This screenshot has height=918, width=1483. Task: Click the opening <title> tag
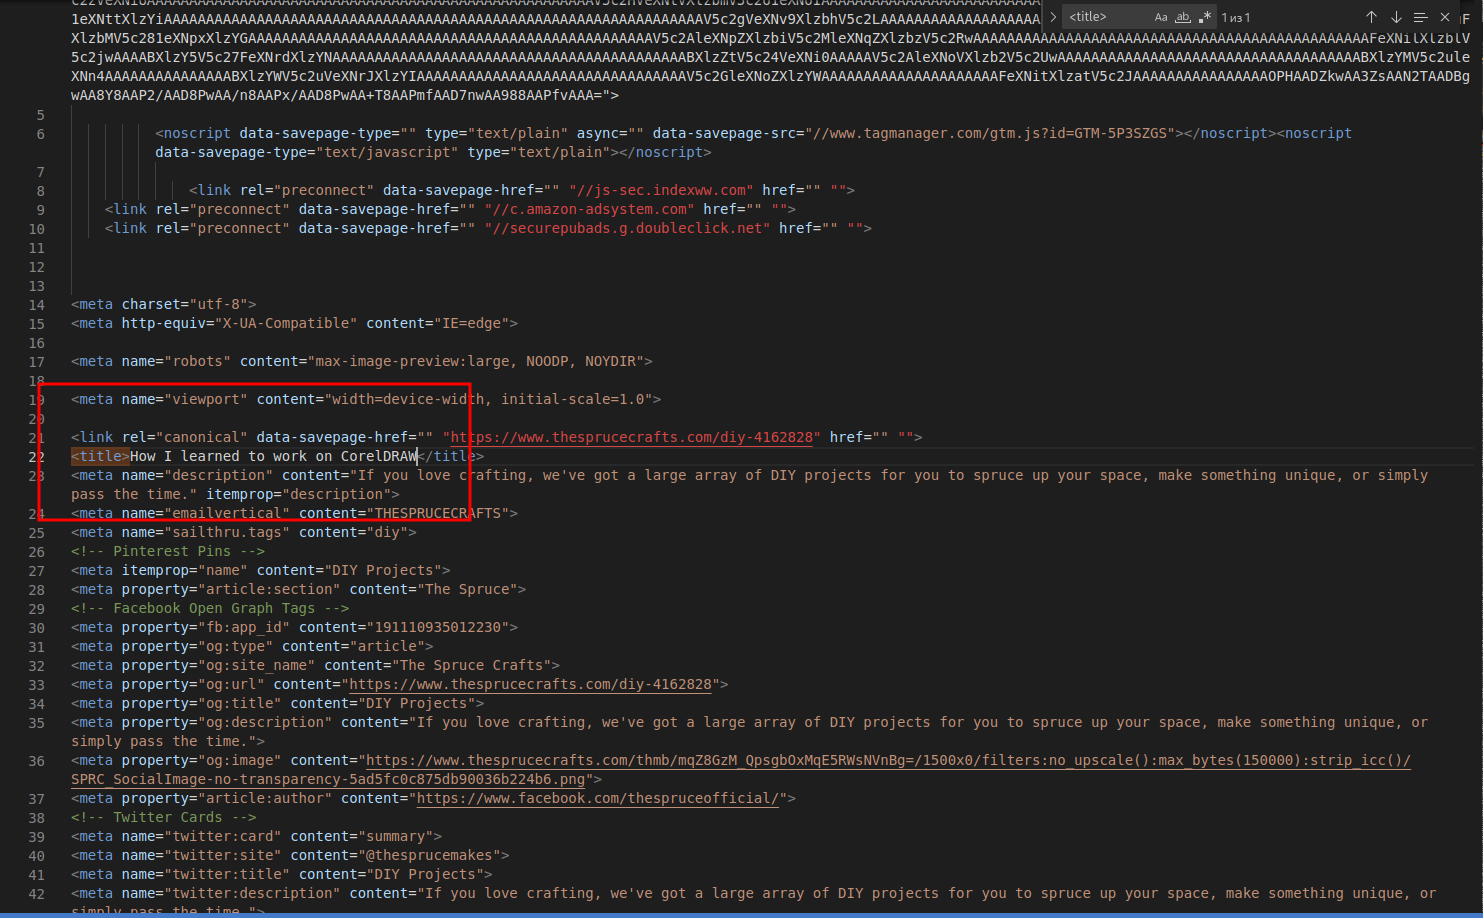[100, 457]
